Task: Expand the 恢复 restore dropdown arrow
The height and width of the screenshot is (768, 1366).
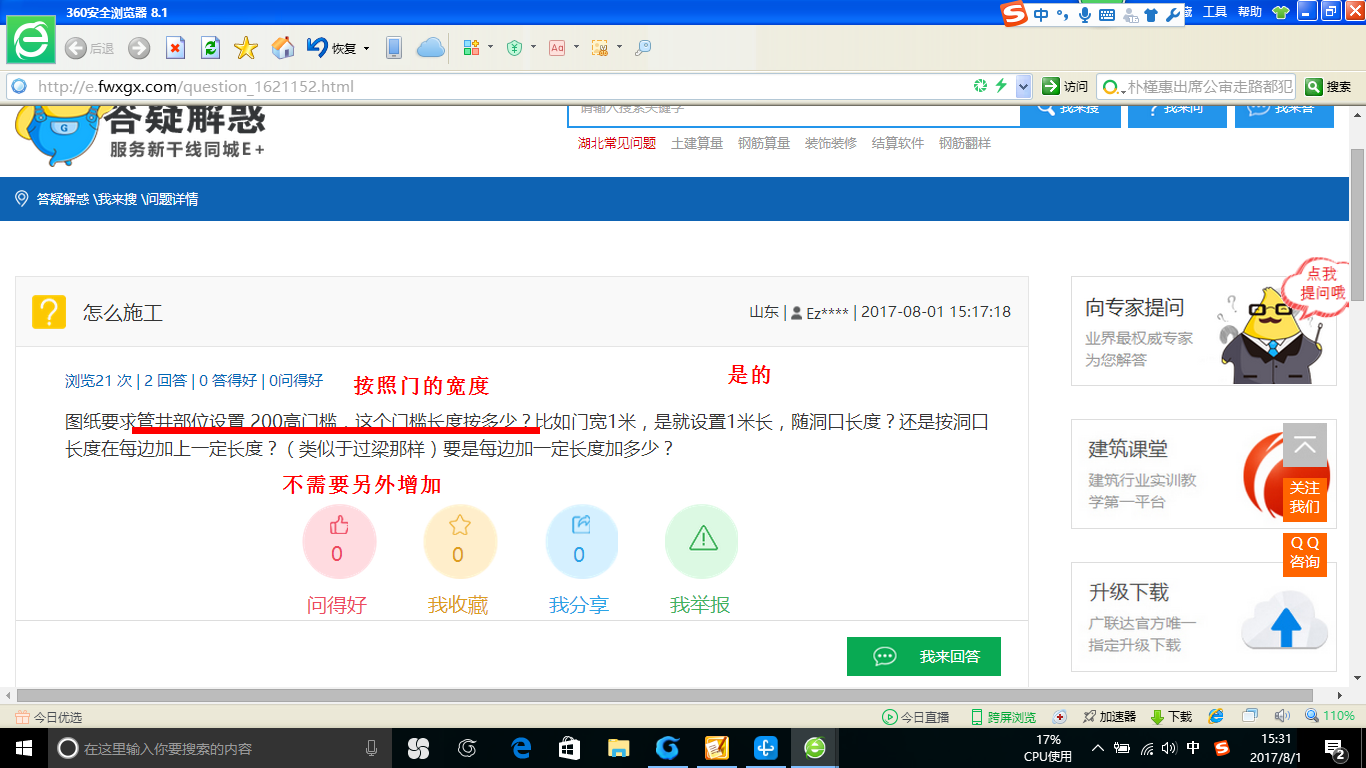Action: [366, 47]
